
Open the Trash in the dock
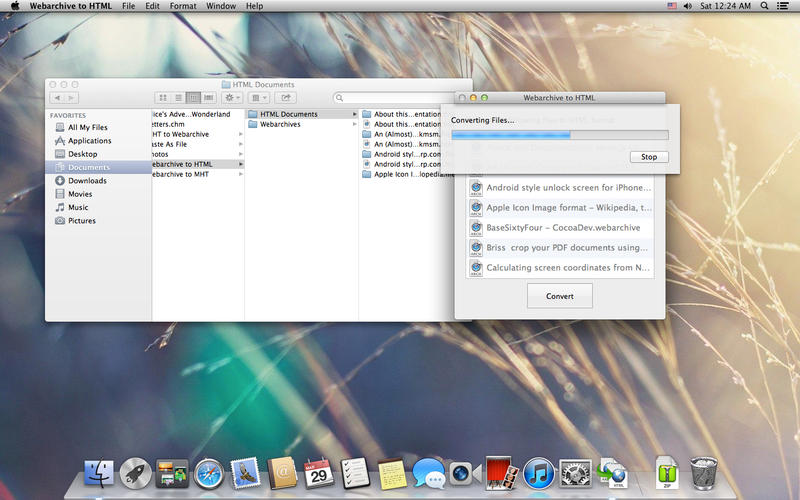(x=704, y=474)
